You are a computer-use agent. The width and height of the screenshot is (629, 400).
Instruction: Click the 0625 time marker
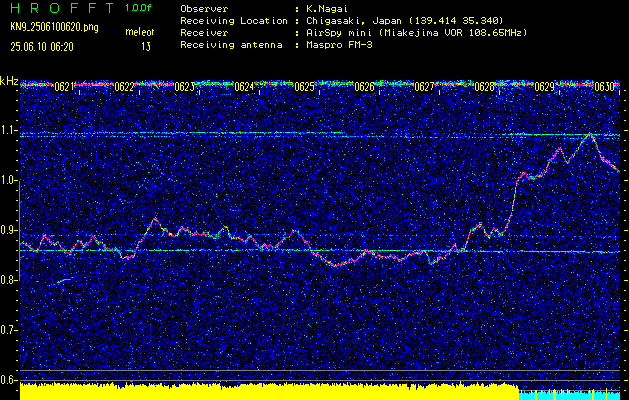coord(304,87)
